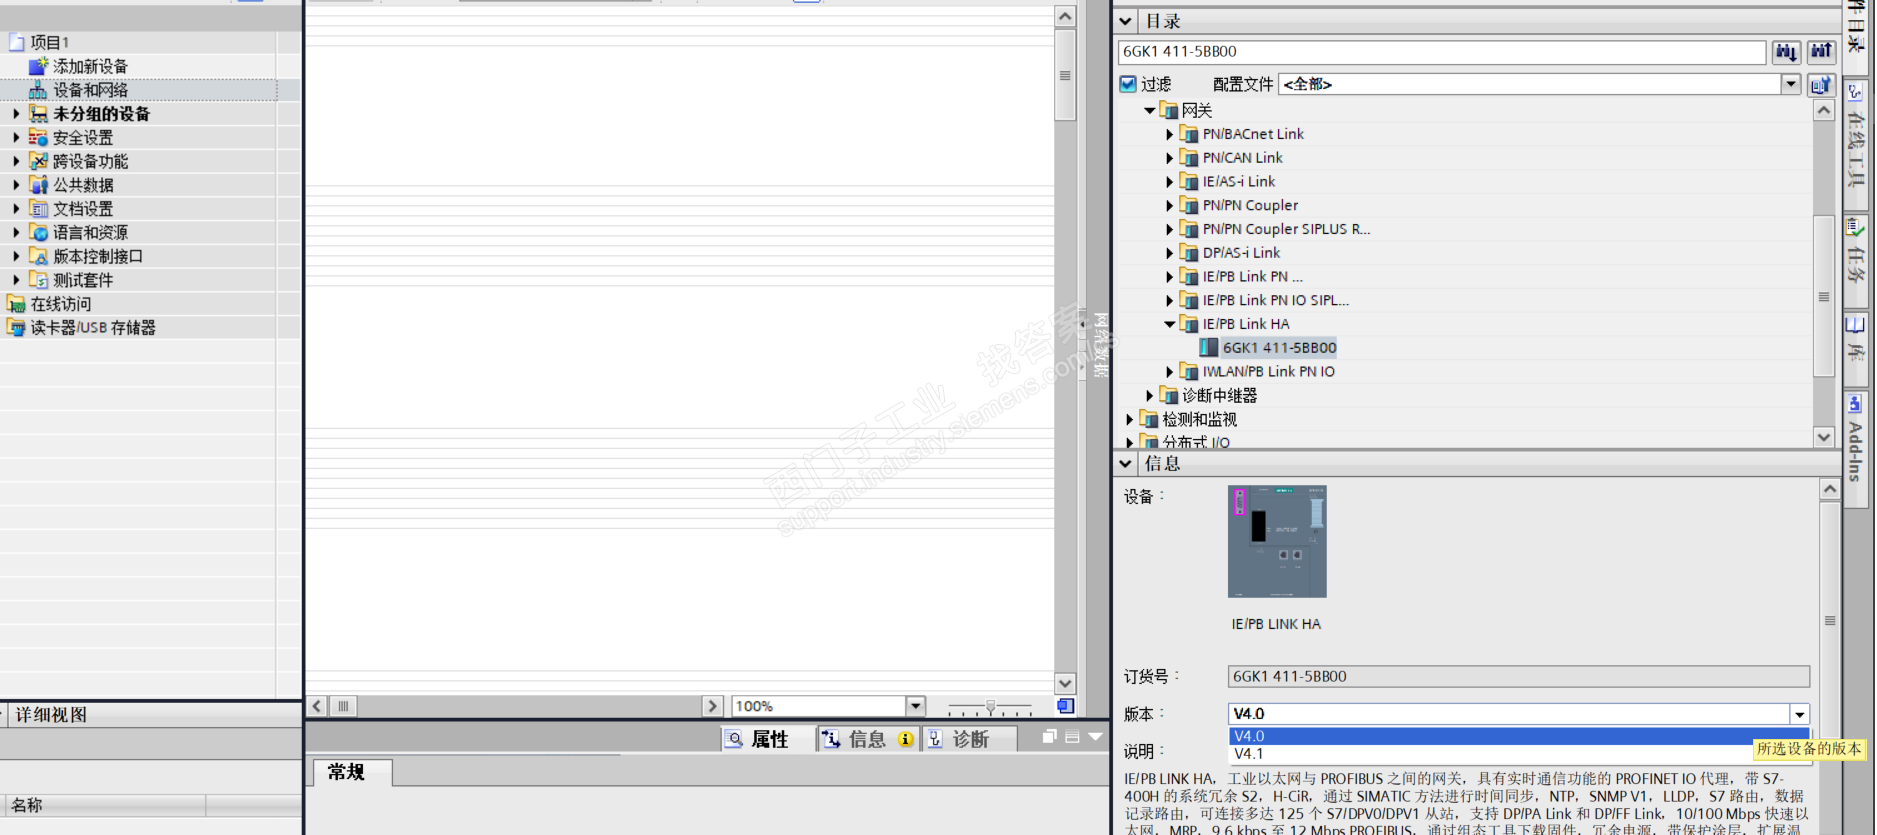The height and width of the screenshot is (835, 1877).
Task: Choose V4.0 from the version list
Action: pyautogui.click(x=1519, y=736)
